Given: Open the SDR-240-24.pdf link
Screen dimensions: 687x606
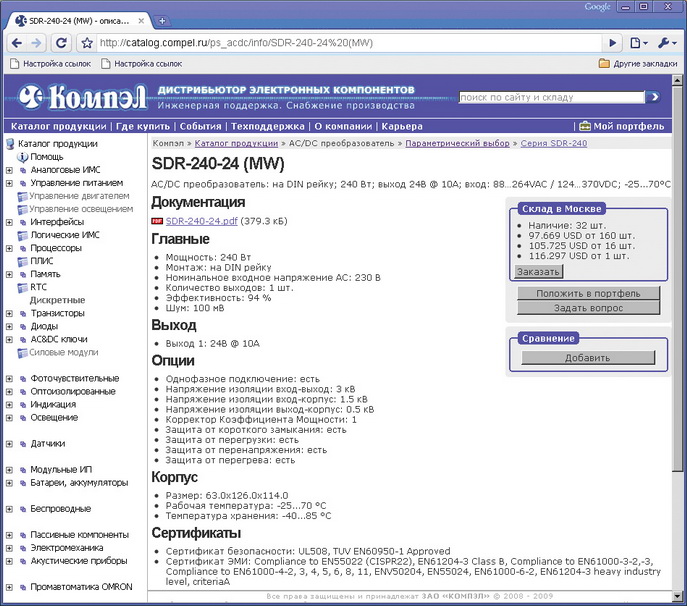Looking at the screenshot, I should click(202, 221).
